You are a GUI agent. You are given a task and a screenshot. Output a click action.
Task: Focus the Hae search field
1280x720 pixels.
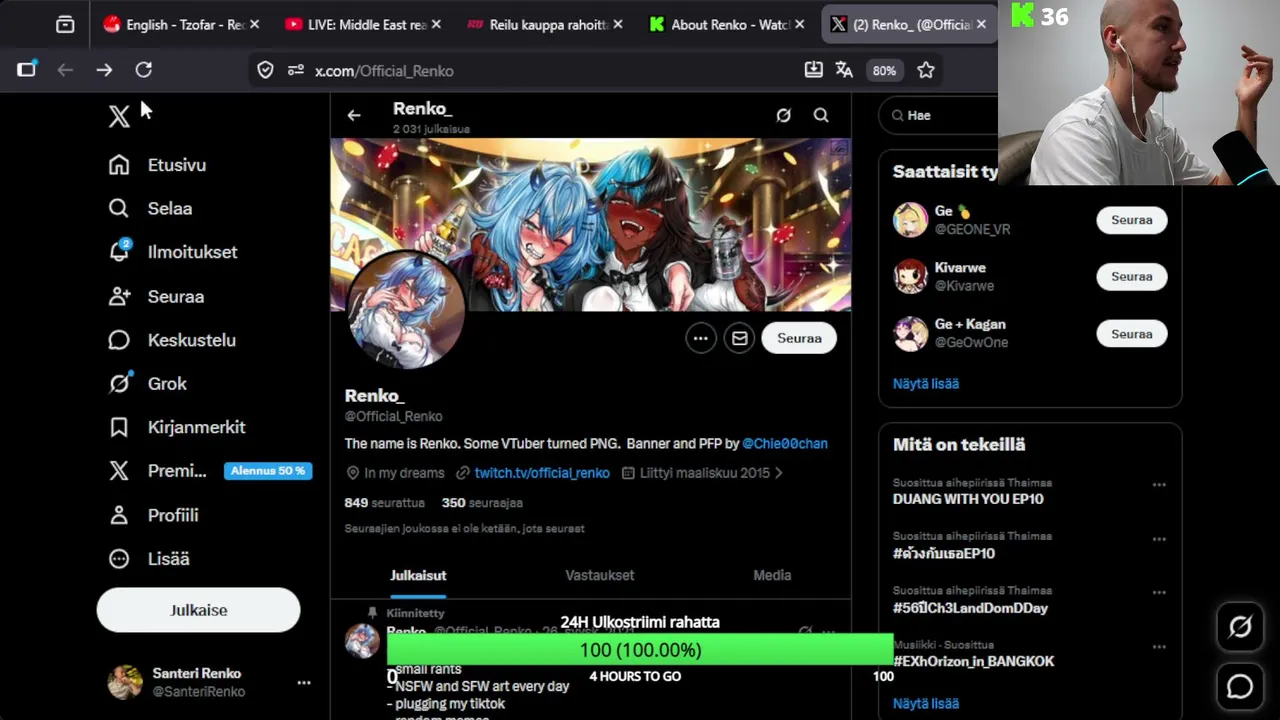940,115
